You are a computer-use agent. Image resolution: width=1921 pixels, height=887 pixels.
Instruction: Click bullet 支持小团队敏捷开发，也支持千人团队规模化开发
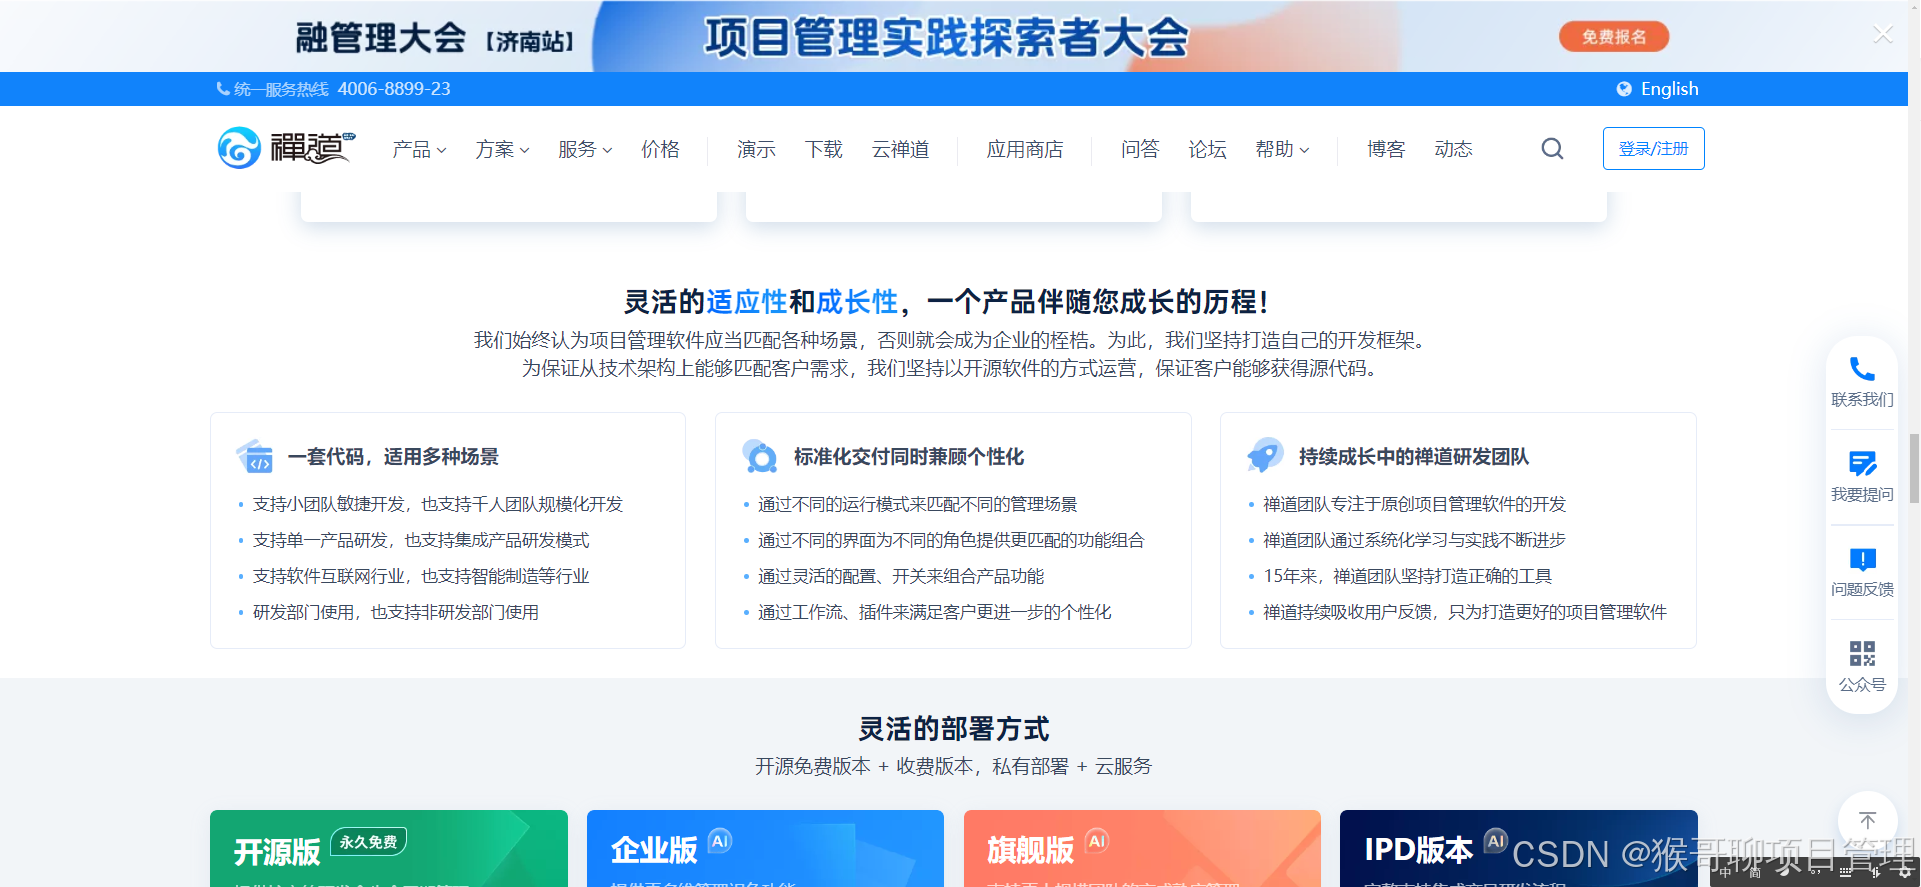(x=438, y=504)
